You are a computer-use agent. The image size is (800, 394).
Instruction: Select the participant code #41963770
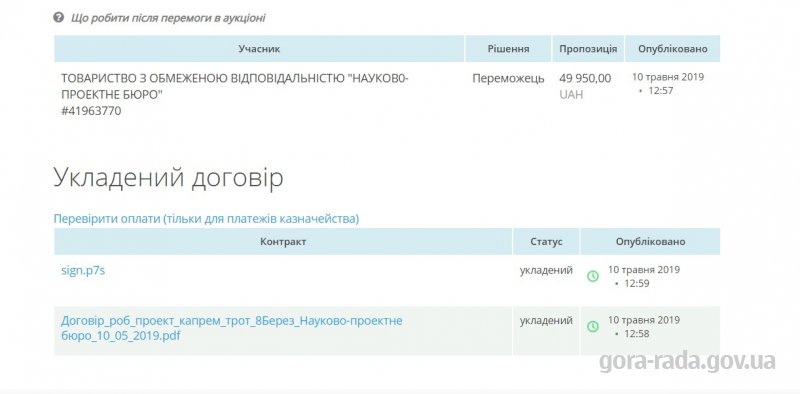tap(91, 111)
